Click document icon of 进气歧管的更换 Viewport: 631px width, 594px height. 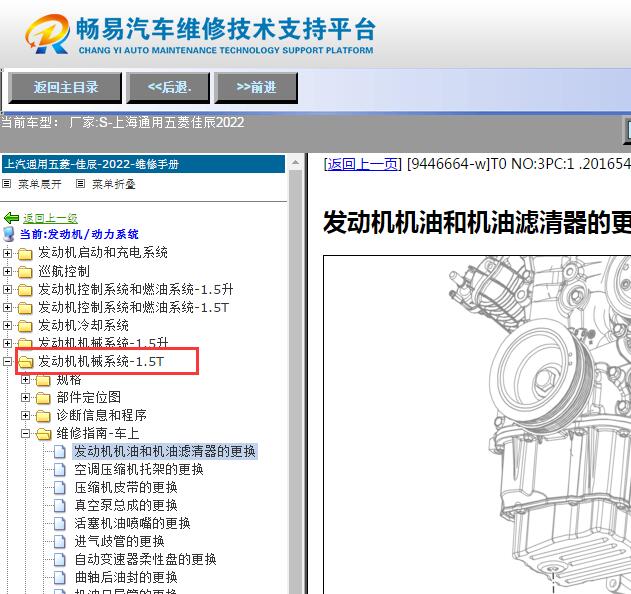60,542
